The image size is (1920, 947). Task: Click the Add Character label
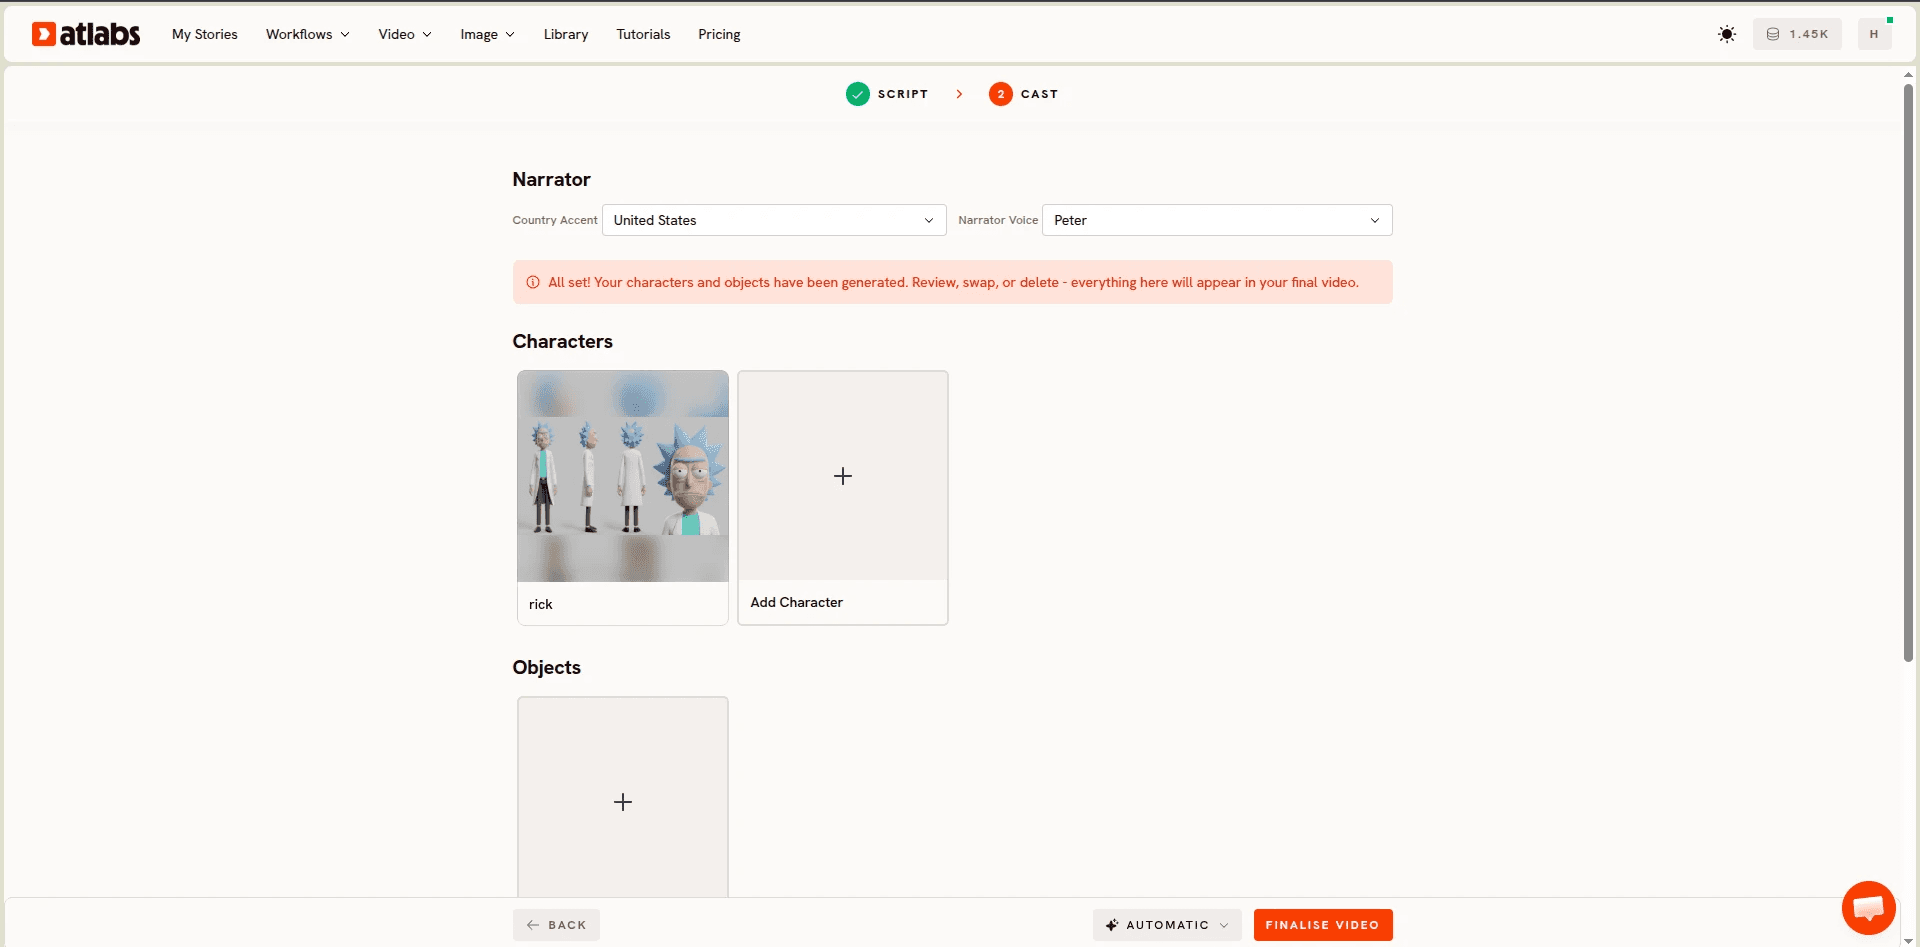point(797,602)
